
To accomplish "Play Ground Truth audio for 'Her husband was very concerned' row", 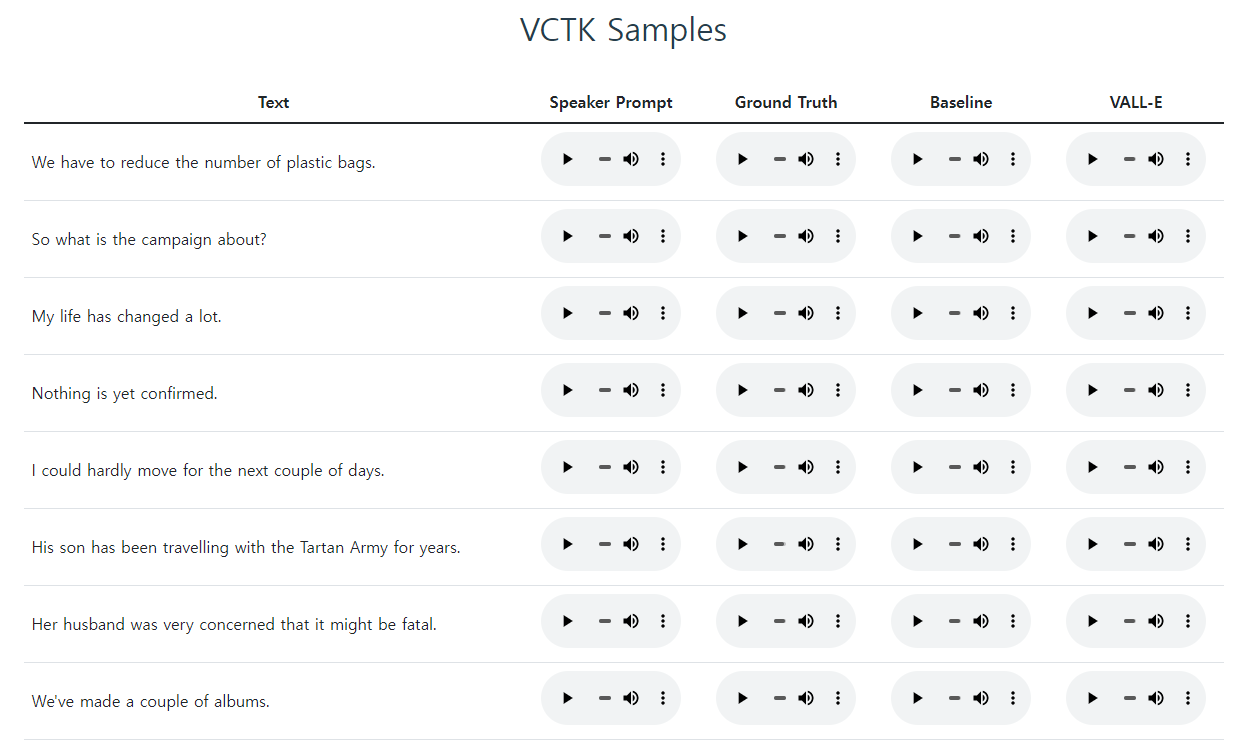I will coord(742,621).
